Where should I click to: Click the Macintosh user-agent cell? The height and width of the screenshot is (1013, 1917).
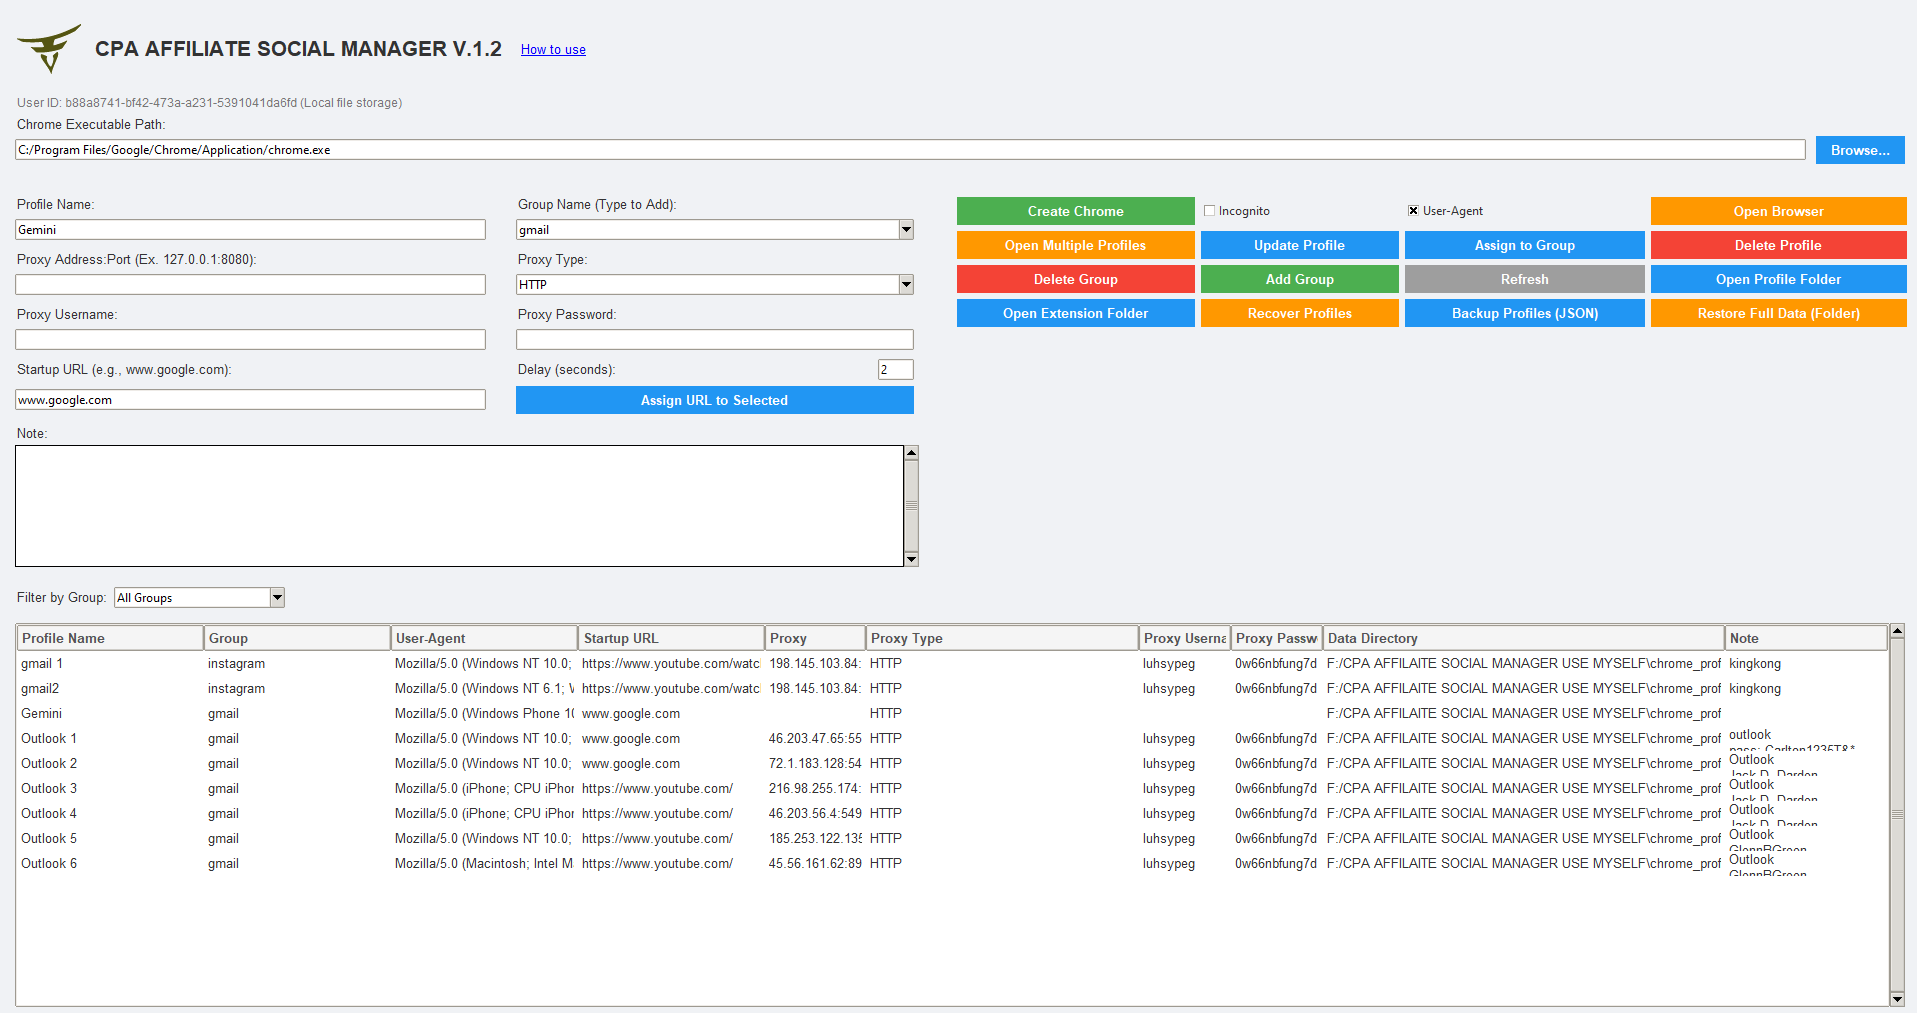tap(483, 863)
